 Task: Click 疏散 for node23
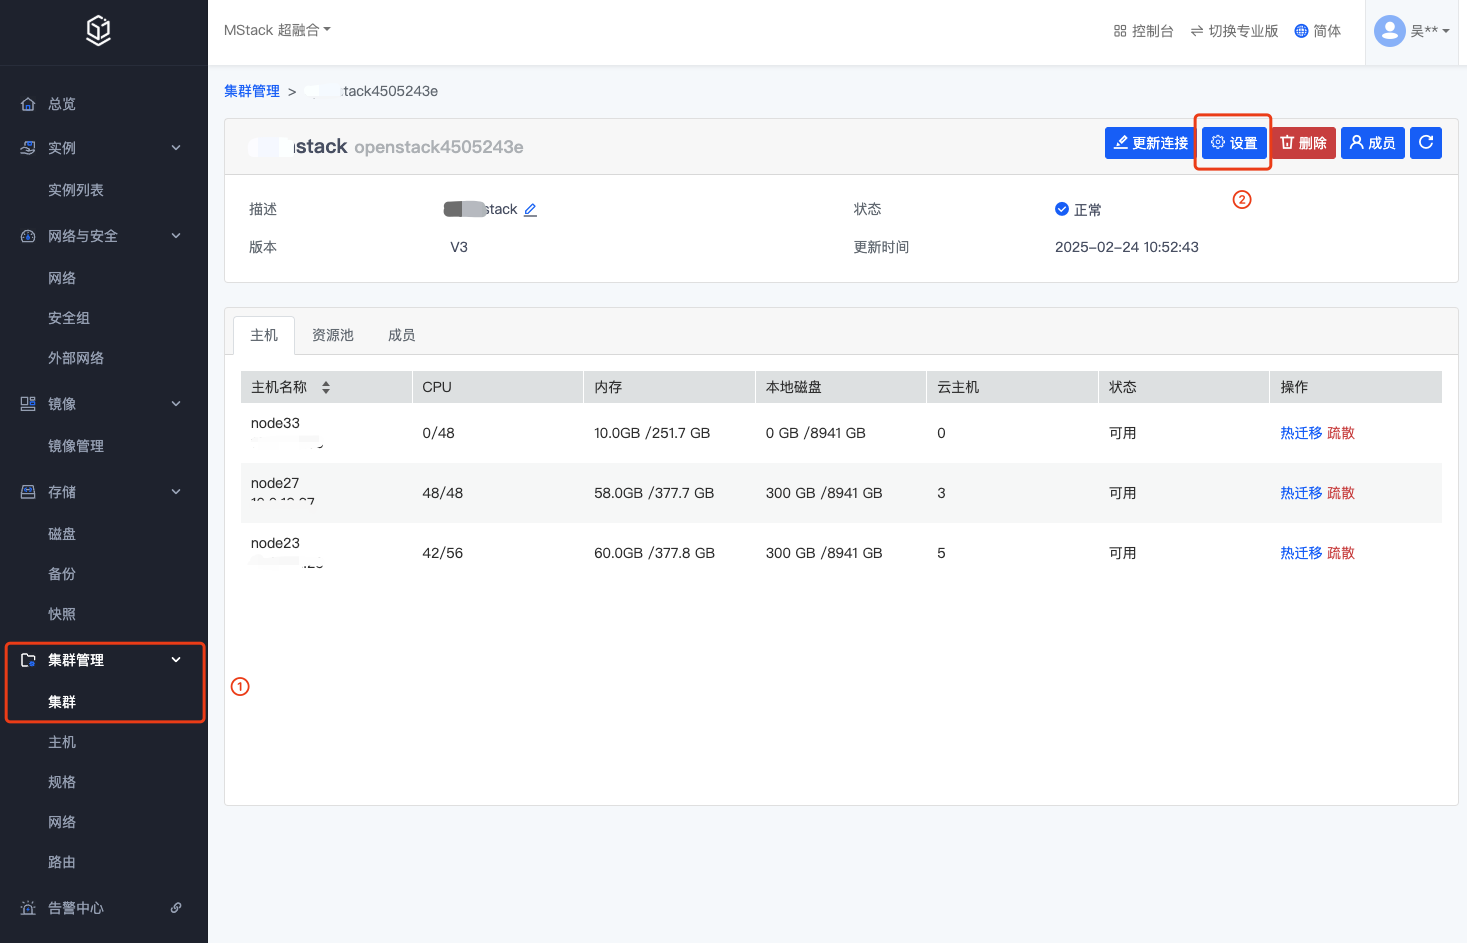click(x=1341, y=553)
